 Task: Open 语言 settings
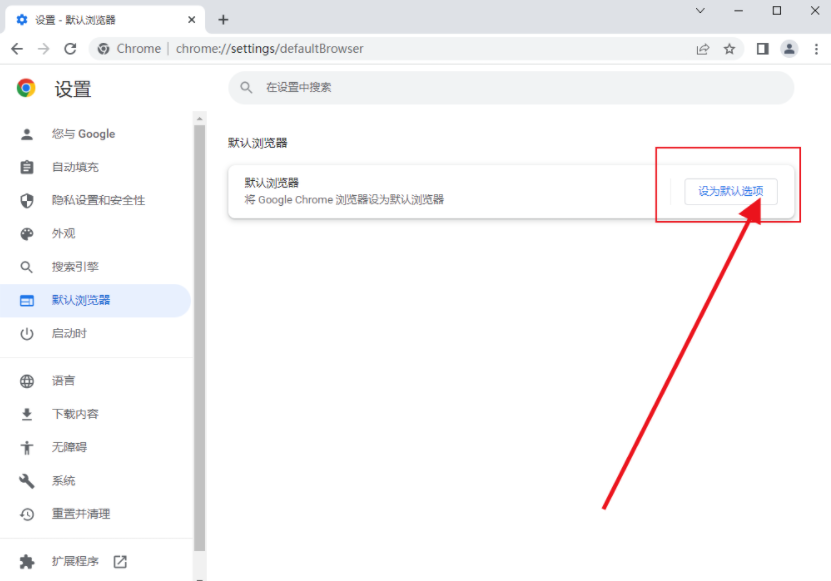point(95,381)
